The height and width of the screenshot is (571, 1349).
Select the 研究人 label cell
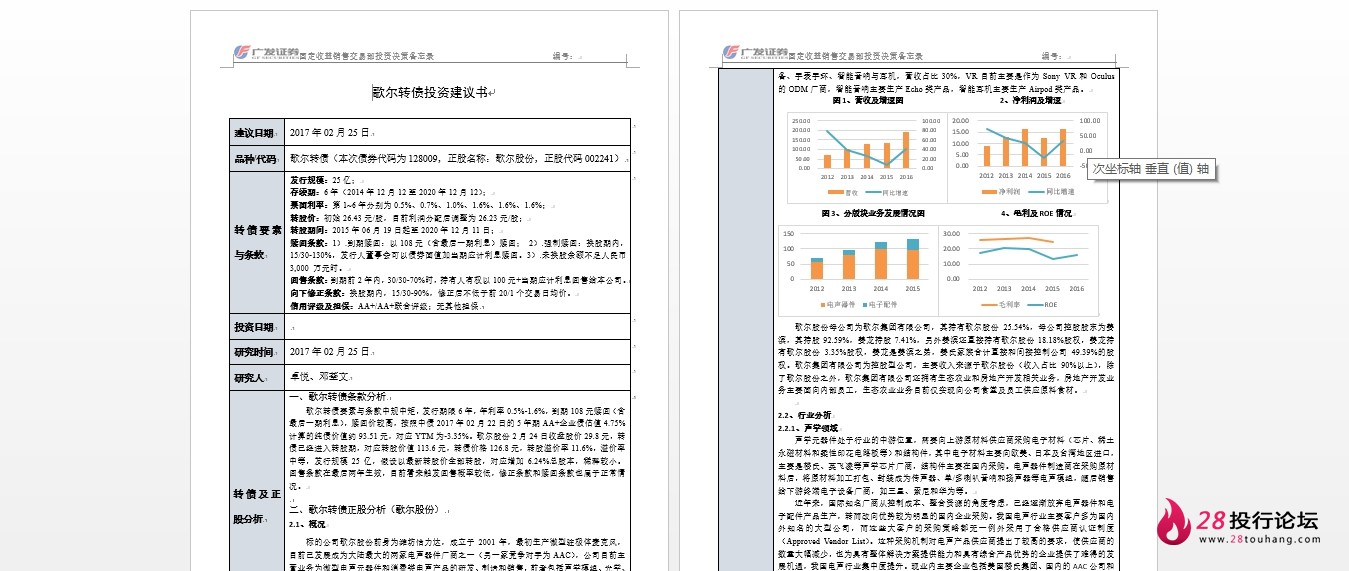(257, 377)
